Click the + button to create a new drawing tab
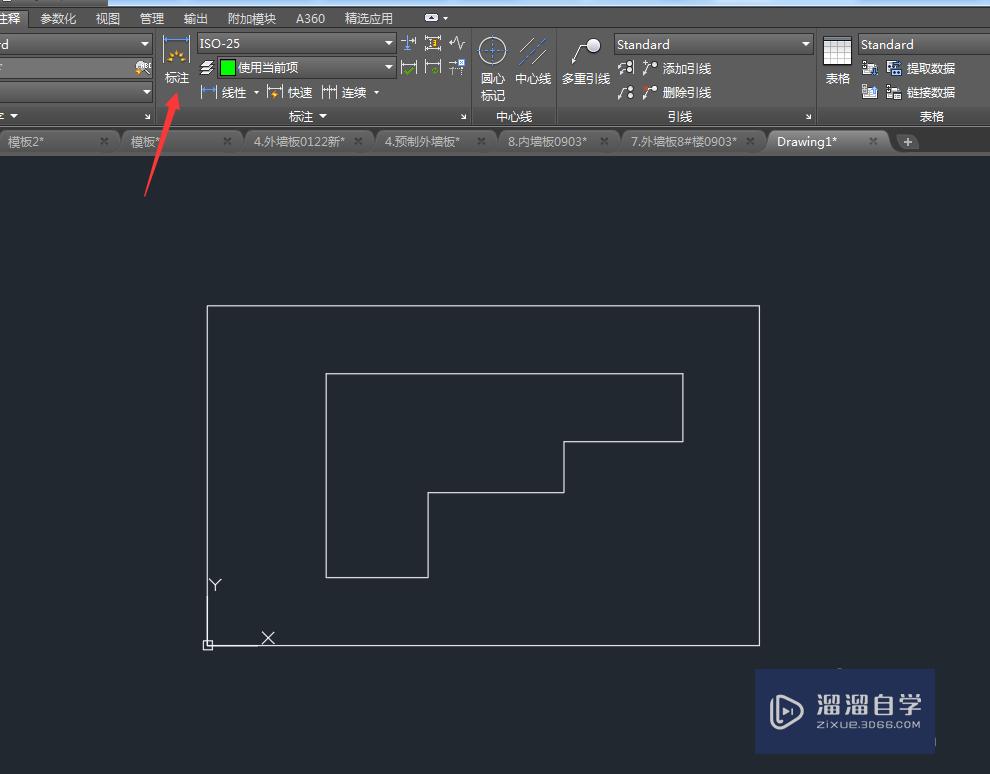990x774 pixels. (x=908, y=141)
